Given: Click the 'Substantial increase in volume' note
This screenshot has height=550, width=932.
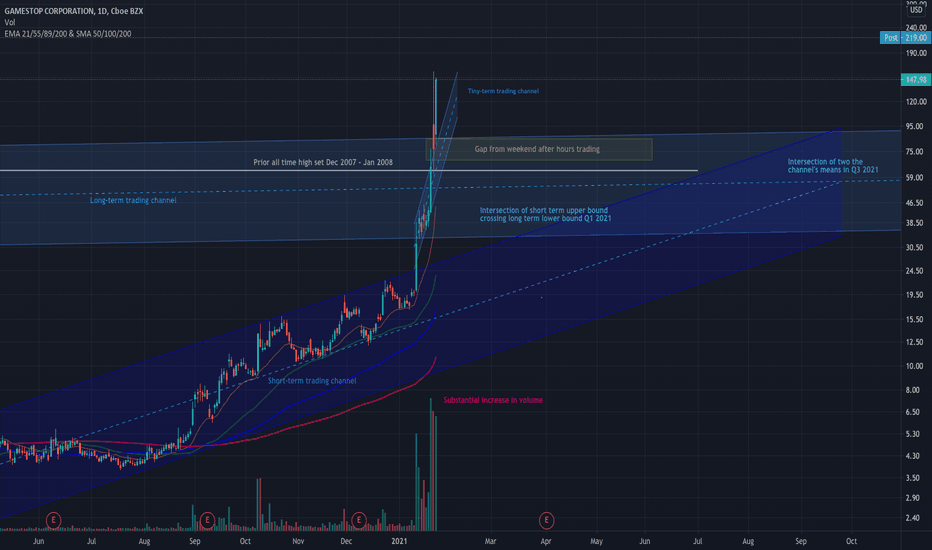Looking at the screenshot, I should pyautogui.click(x=493, y=400).
